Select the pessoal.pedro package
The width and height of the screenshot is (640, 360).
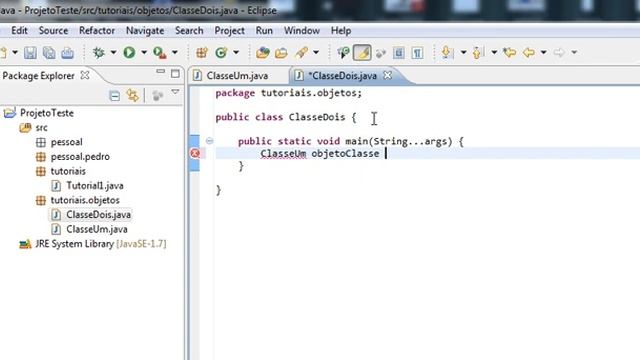(80, 157)
